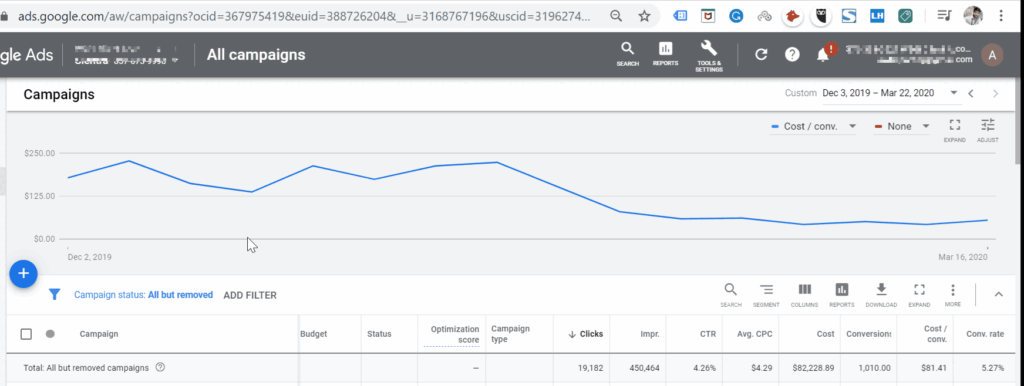The width and height of the screenshot is (1024, 386).
Task: Sort by the Campaign column header
Action: pyautogui.click(x=99, y=334)
